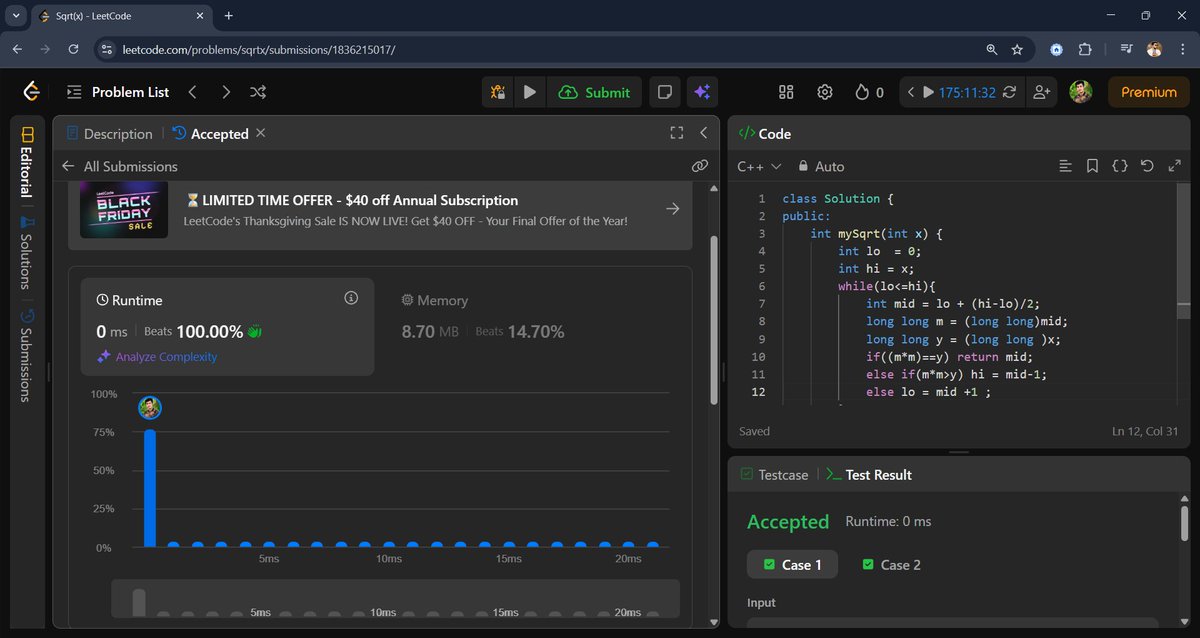Select the Accepted tab
This screenshot has width=1200, height=638.
coord(210,134)
